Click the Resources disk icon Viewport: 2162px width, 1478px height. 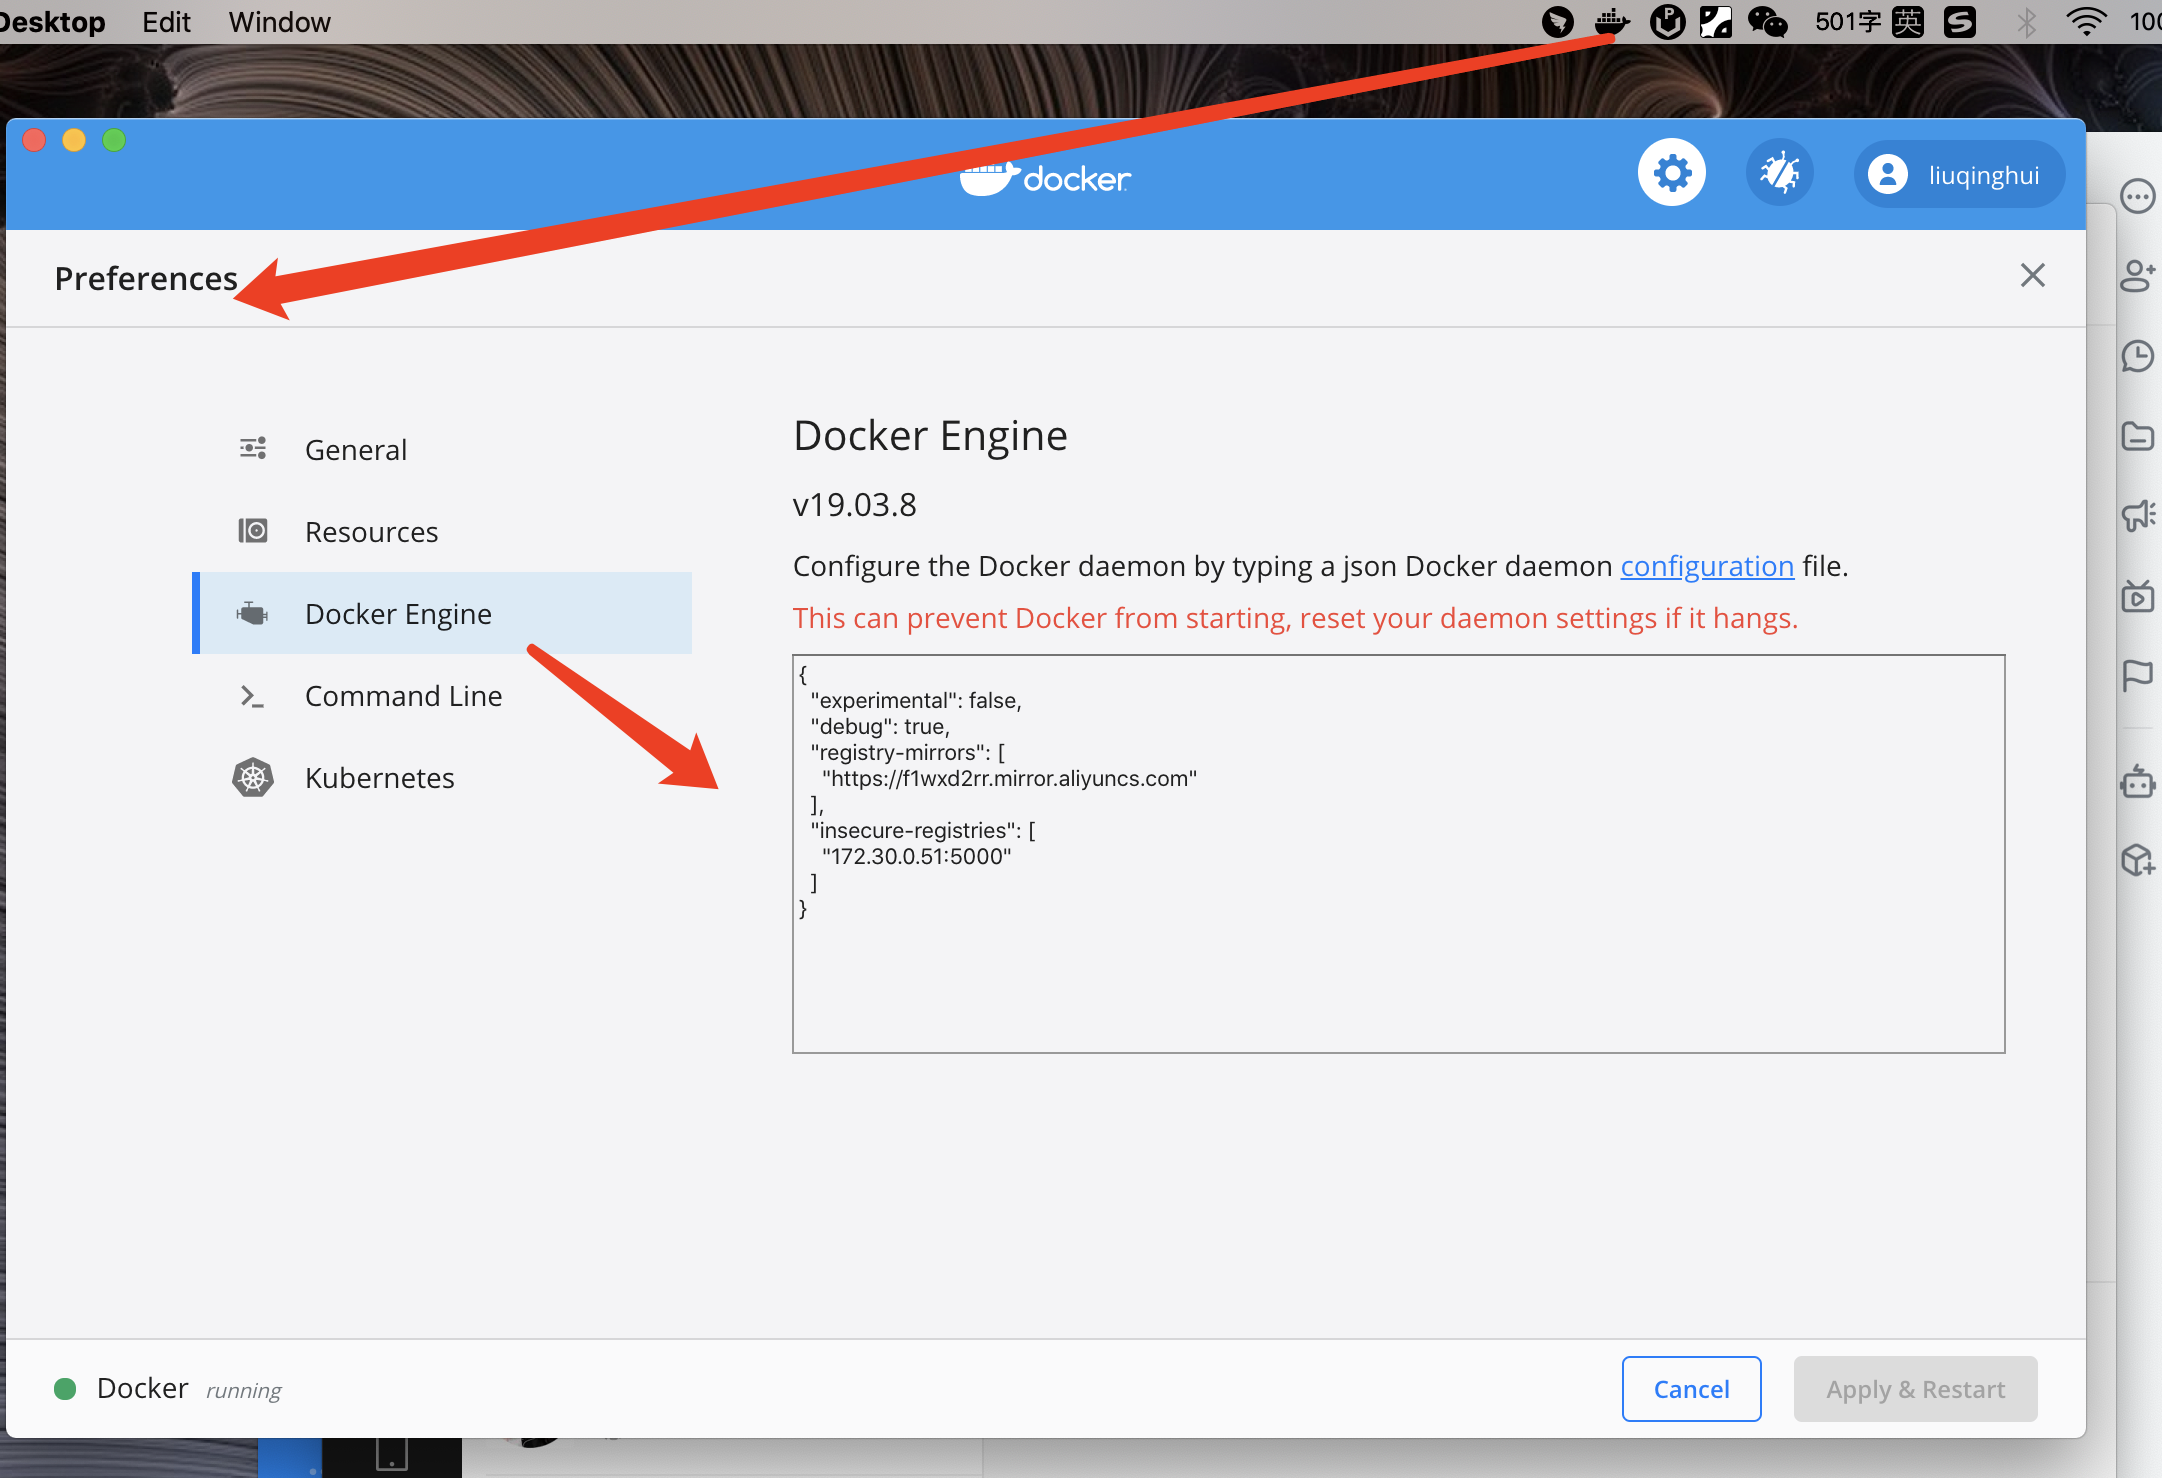[x=253, y=530]
